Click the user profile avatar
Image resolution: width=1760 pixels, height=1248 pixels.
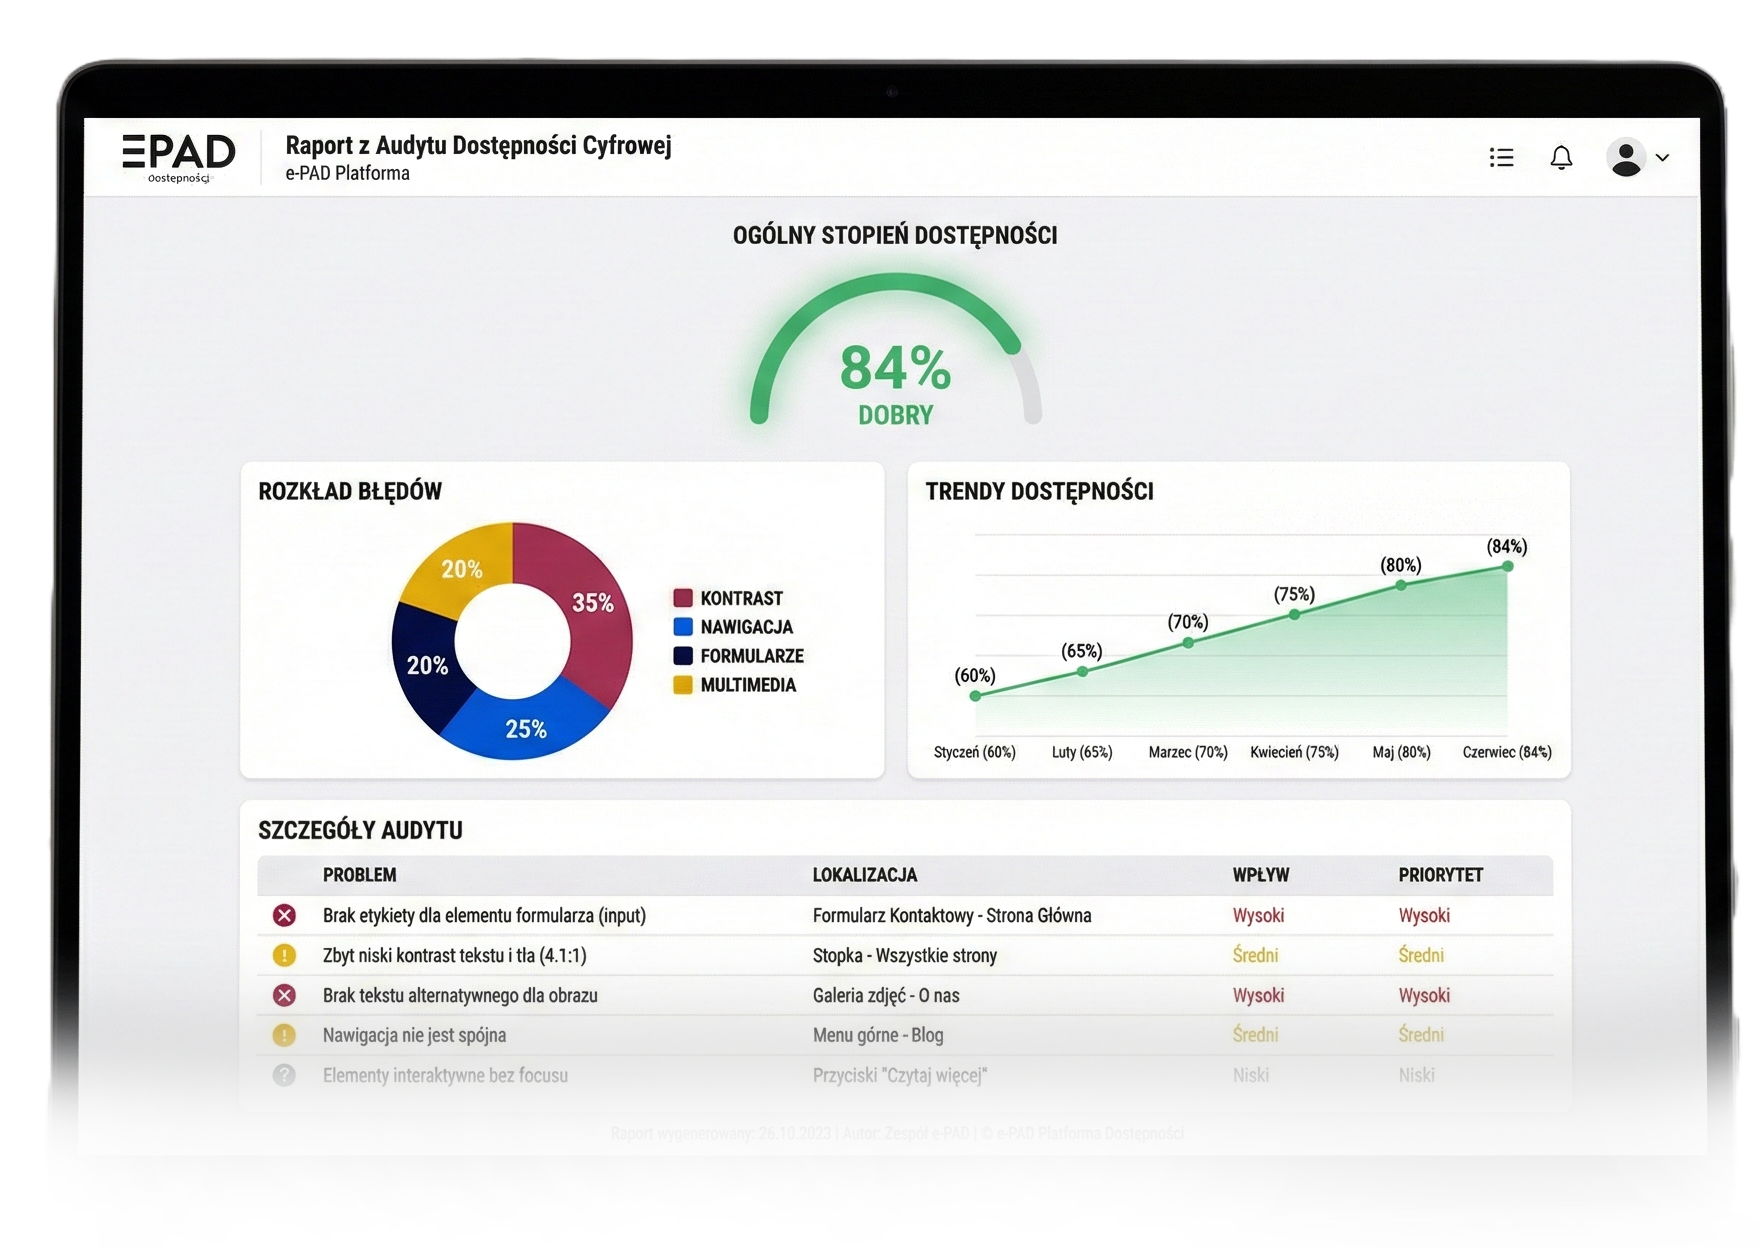[1626, 158]
